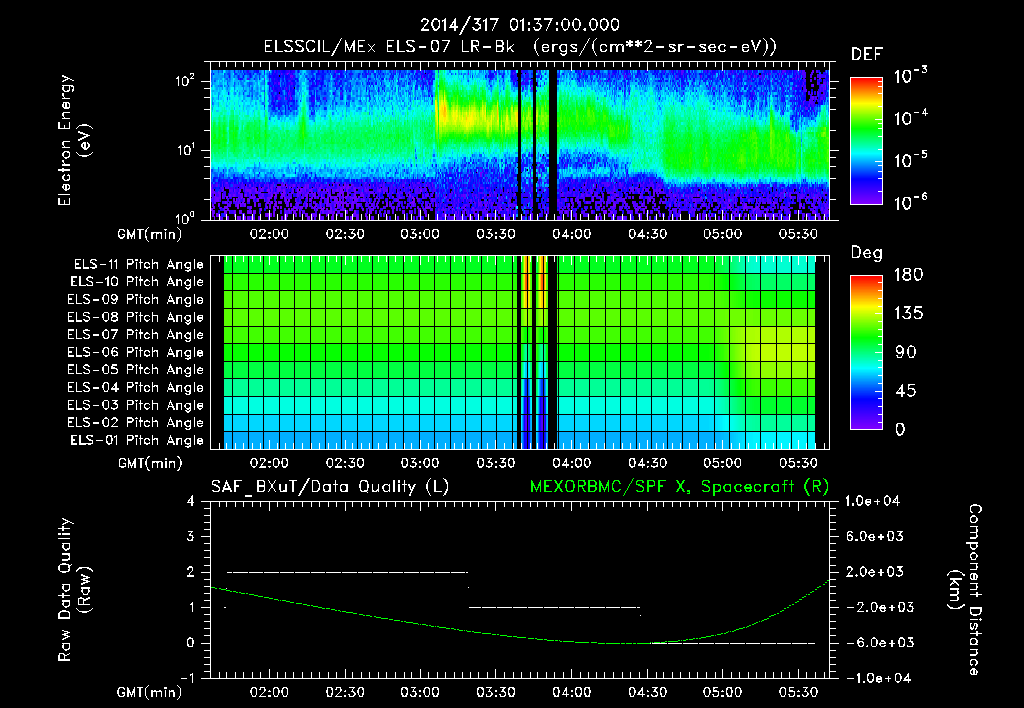Click the 4 label on data quality axis
Image resolution: width=1024 pixels, height=708 pixels.
click(190, 502)
